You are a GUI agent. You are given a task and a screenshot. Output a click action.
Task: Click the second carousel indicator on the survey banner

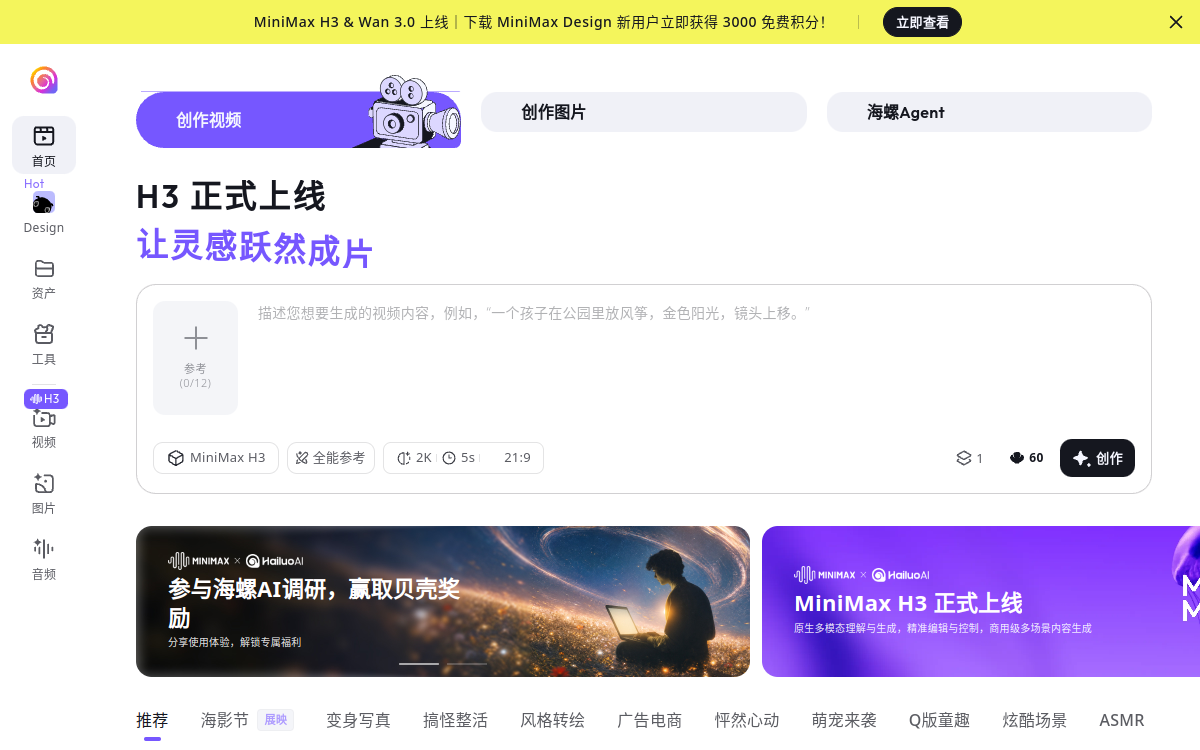(x=466, y=664)
